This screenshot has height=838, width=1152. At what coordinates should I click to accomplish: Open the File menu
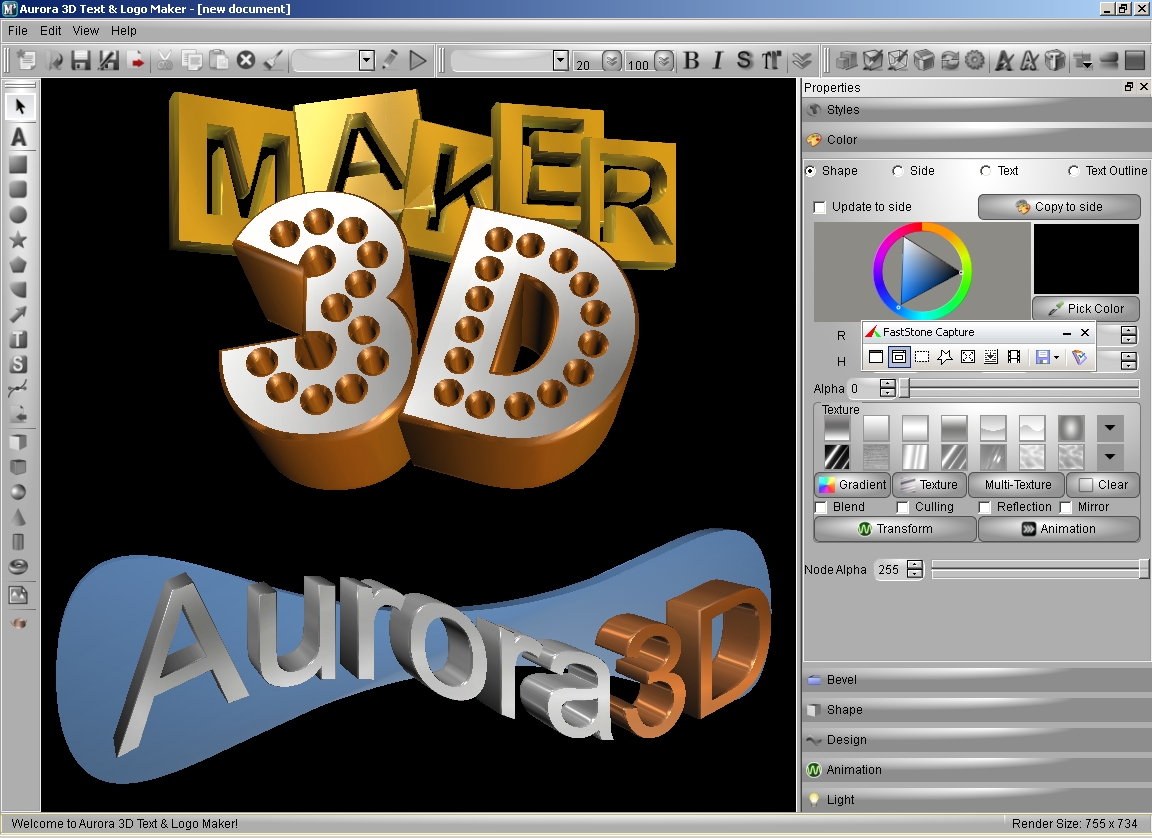[x=18, y=31]
